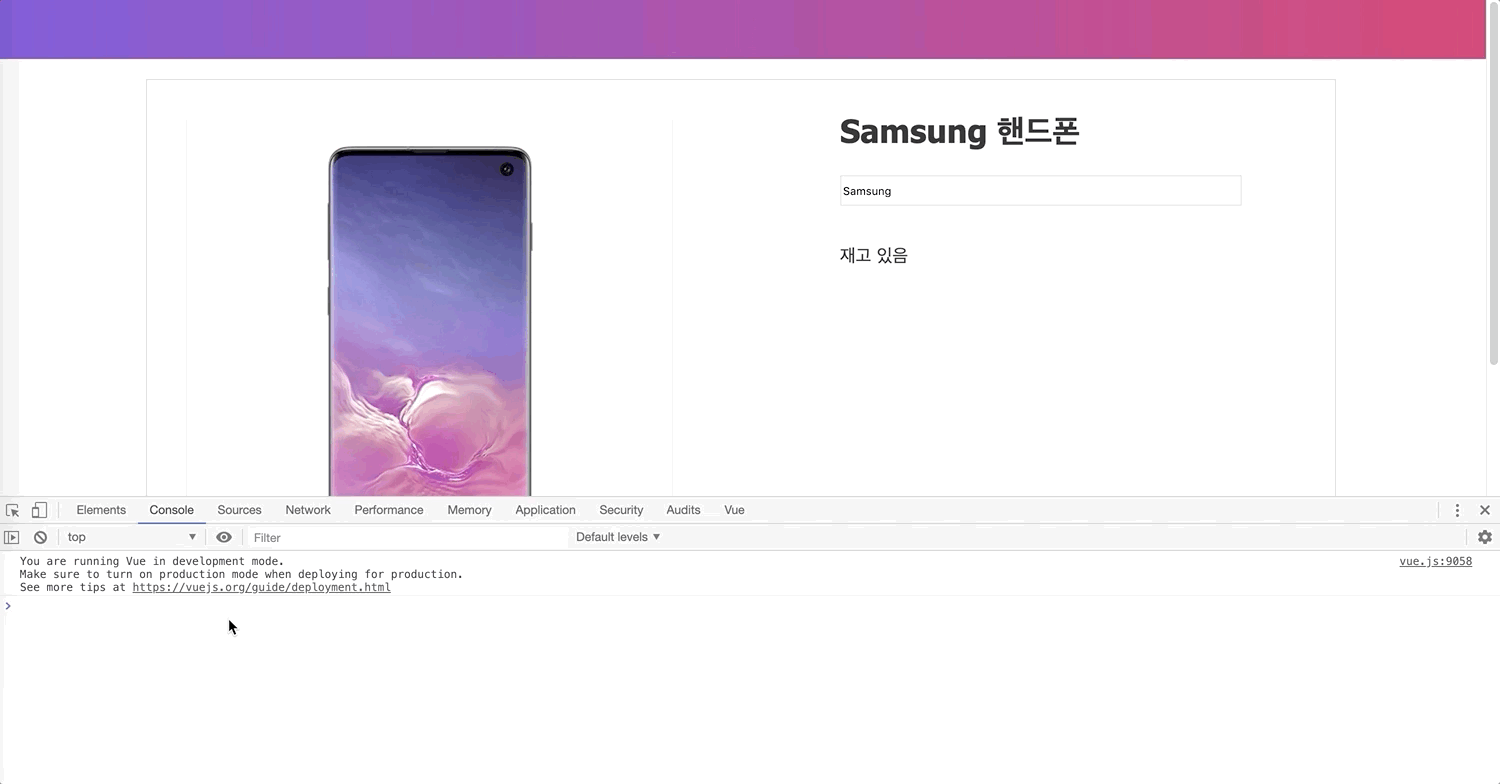This screenshot has width=1500, height=784.
Task: Show the console sidebar icon
Action: pyautogui.click(x=12, y=537)
